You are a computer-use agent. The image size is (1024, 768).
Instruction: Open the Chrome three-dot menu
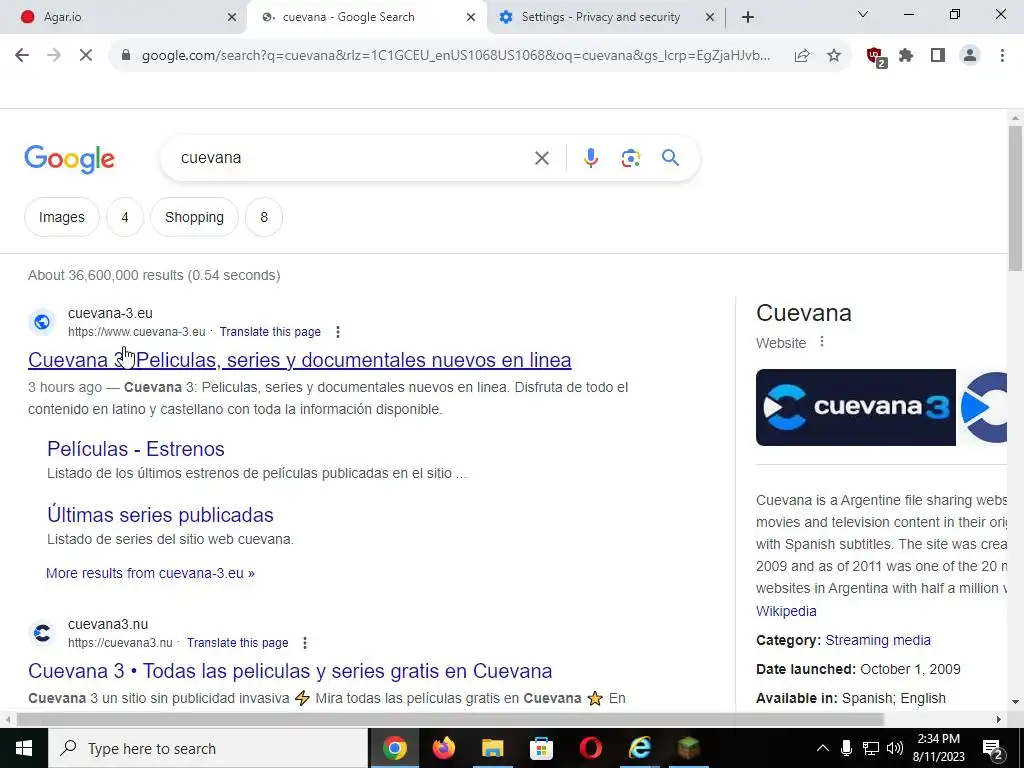coord(1002,56)
